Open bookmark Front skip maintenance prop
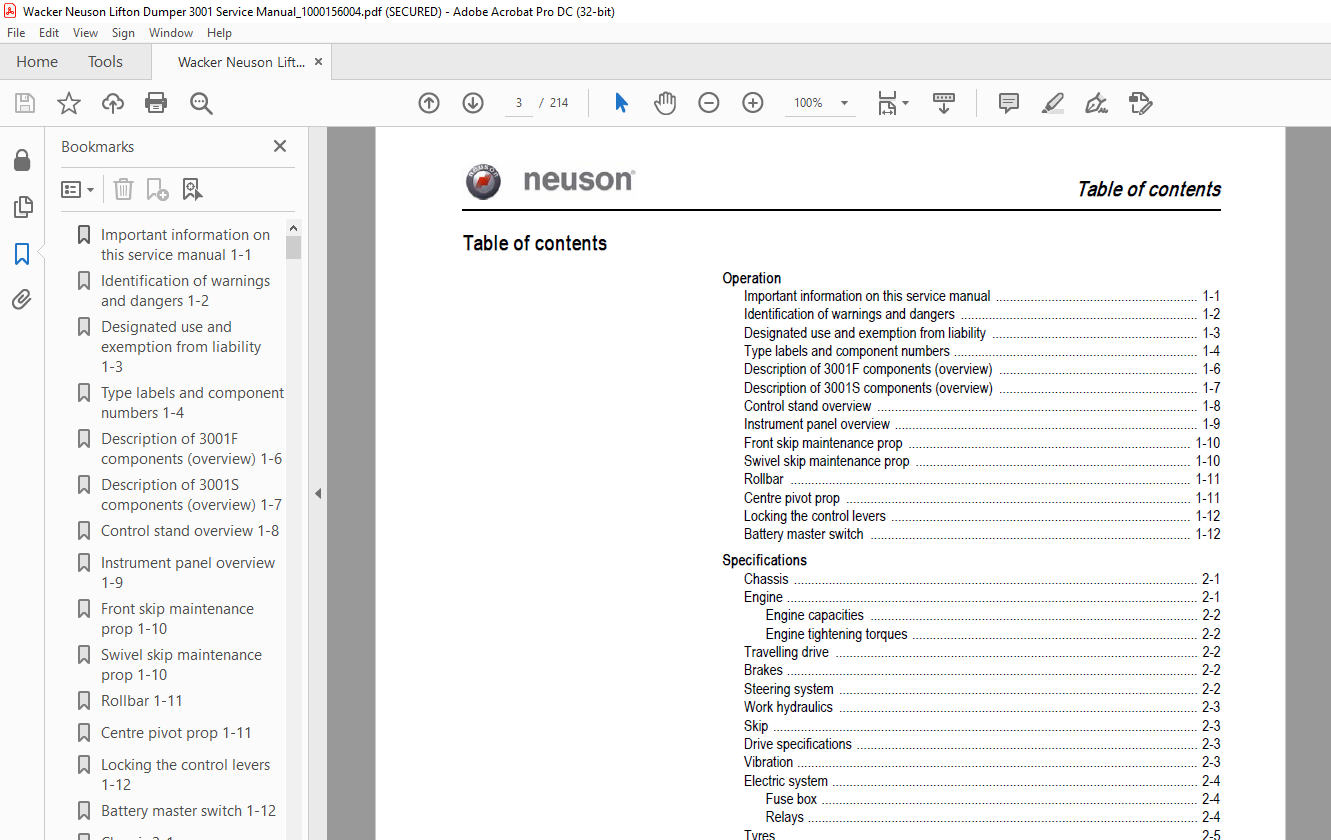 click(x=177, y=619)
